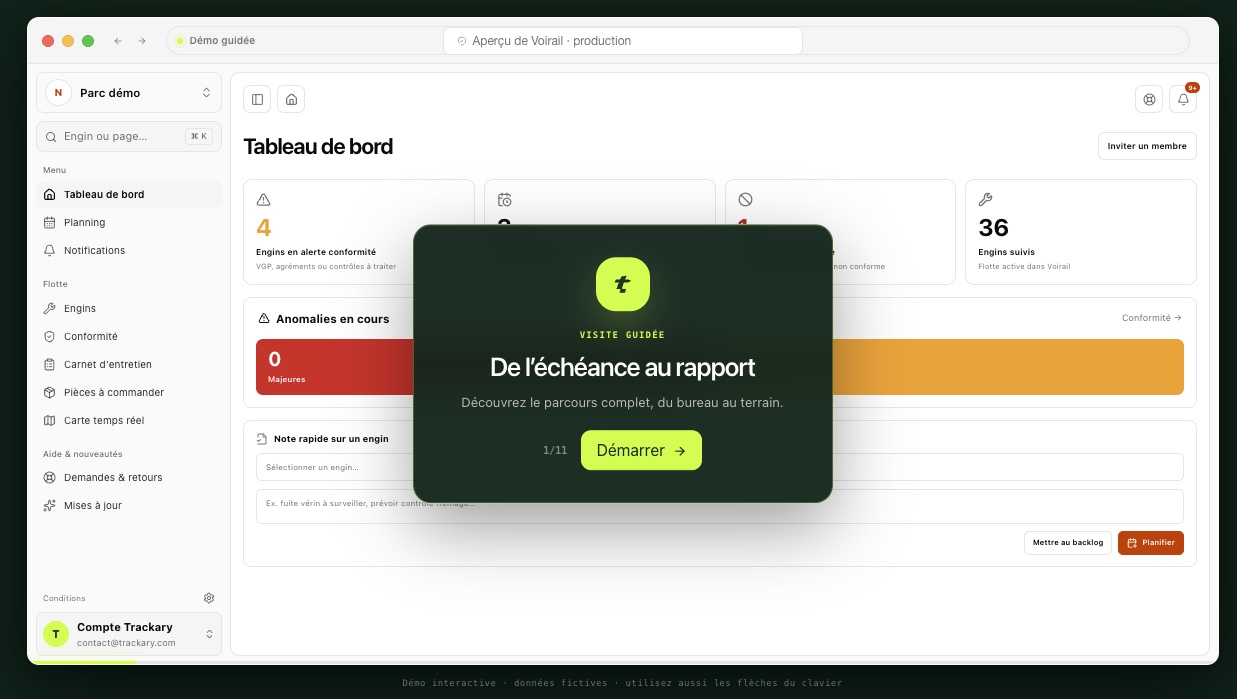Click the ⌘K shortcut badge in search
Viewport: 1237px width, 699px height.
[199, 136]
